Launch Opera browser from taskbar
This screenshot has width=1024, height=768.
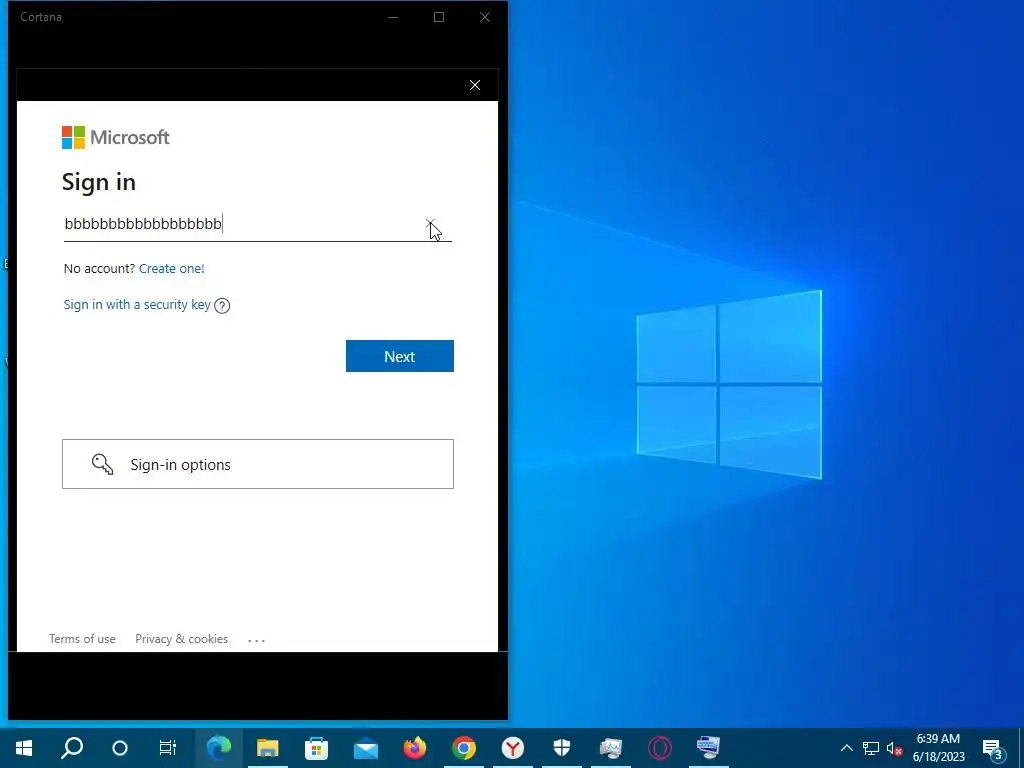pos(660,748)
